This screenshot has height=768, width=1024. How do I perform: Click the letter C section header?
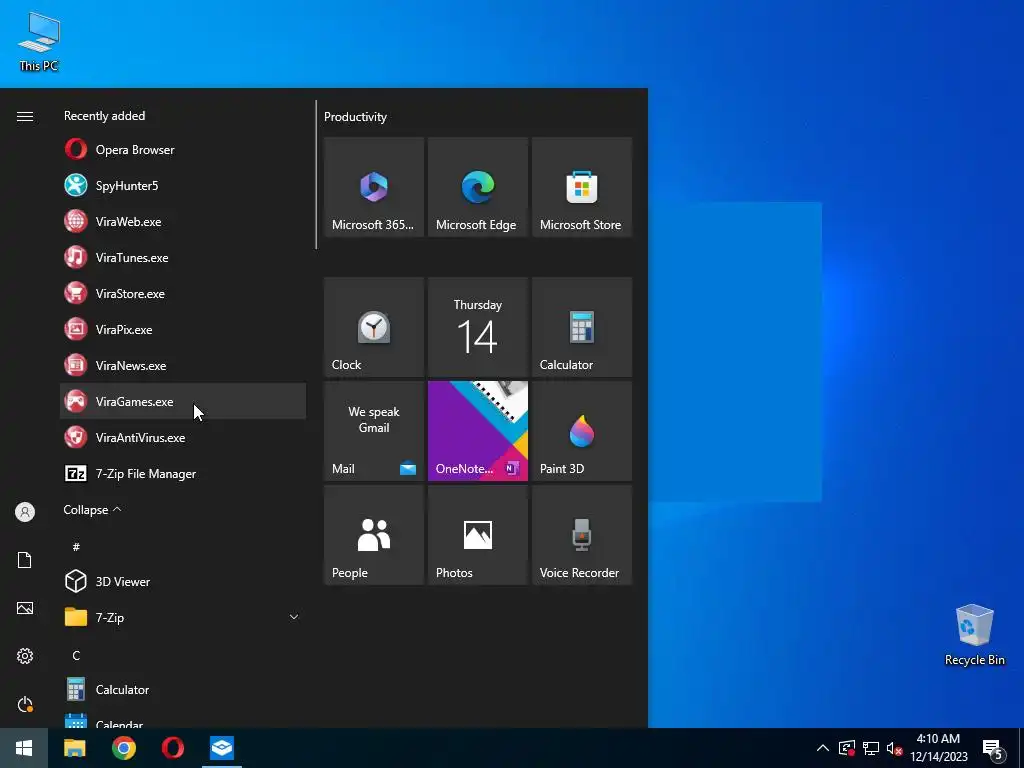click(x=76, y=655)
